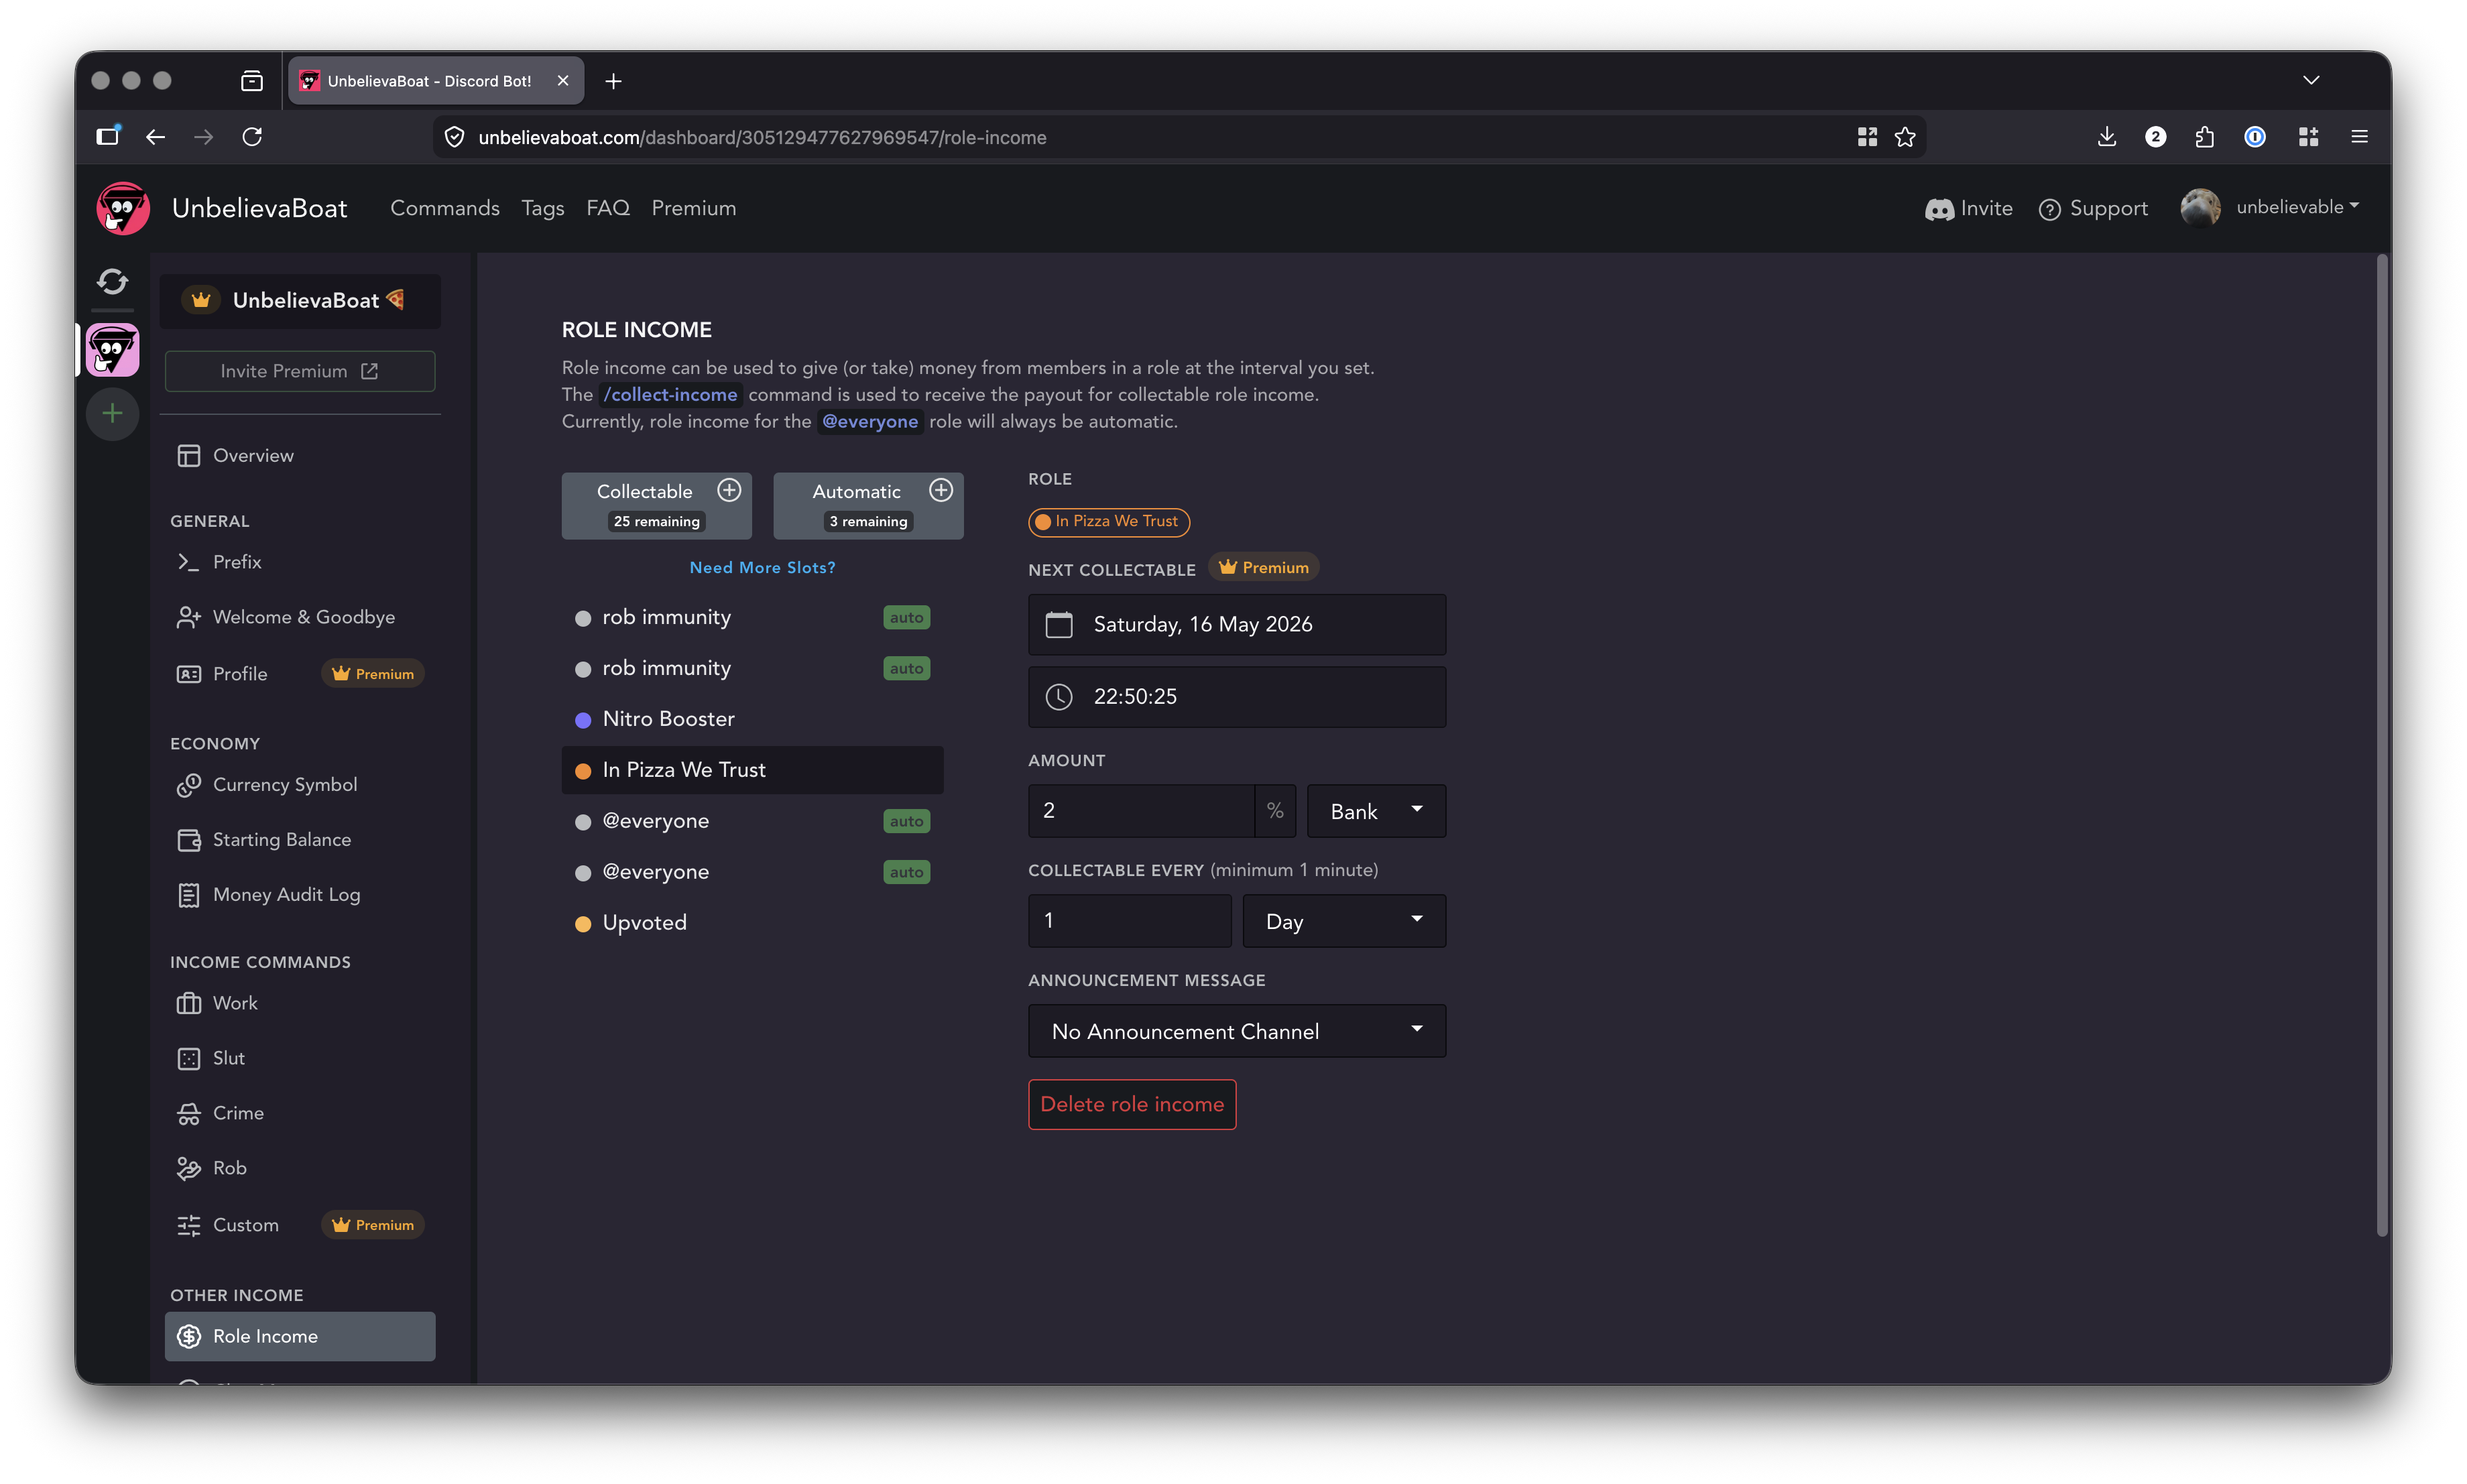Click the Delete role income button
The image size is (2467, 1484).
(x=1132, y=1105)
